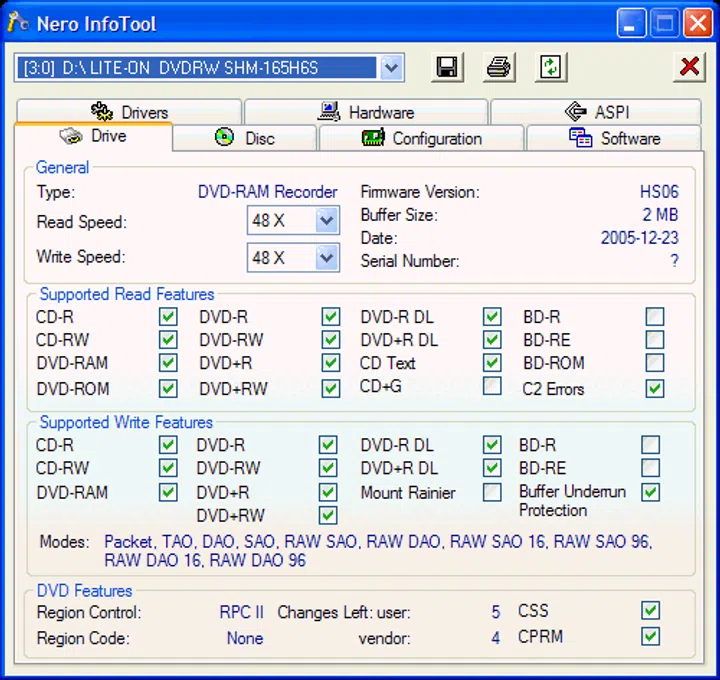The width and height of the screenshot is (720, 680).
Task: Expand the drive selection dropdown
Action: 391,68
